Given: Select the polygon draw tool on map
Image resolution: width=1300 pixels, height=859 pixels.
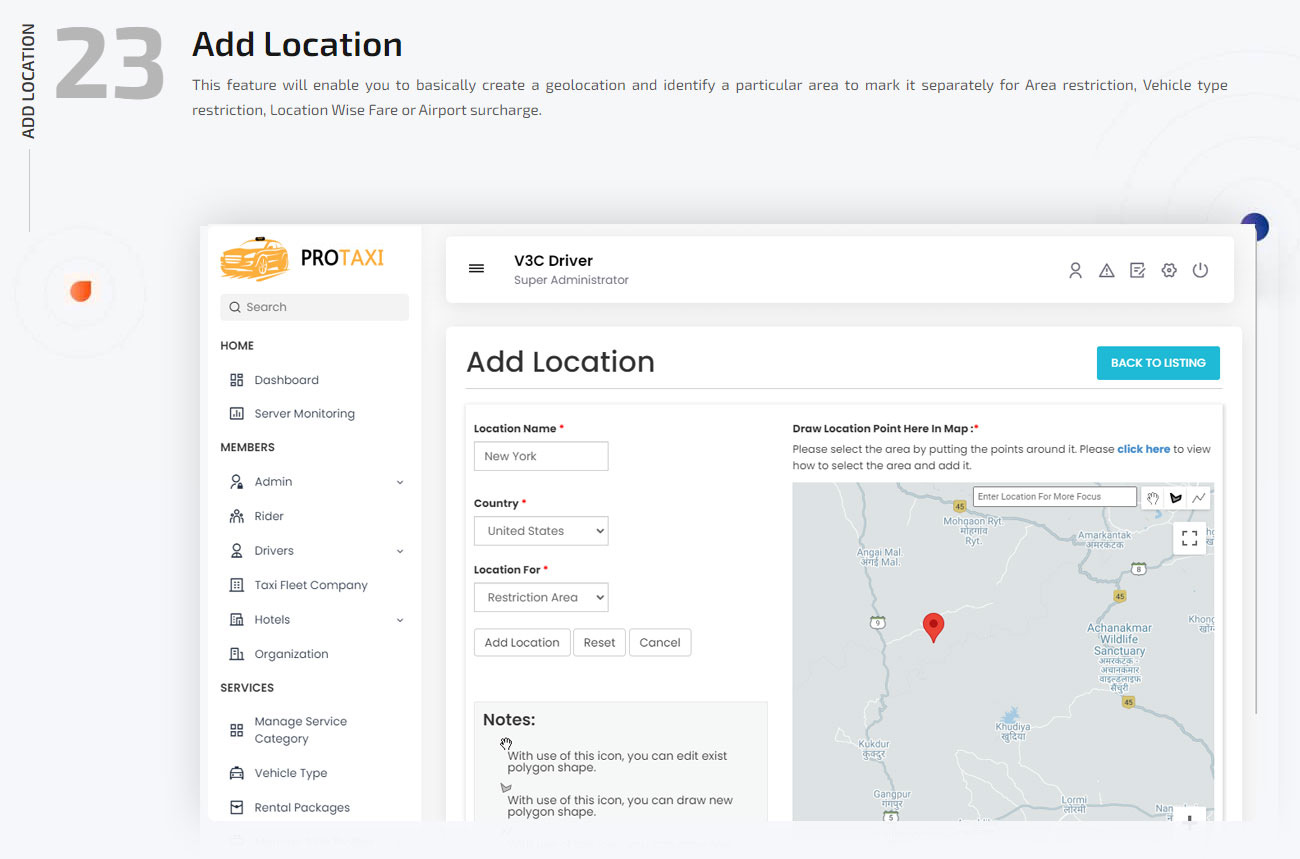Looking at the screenshot, I should click(1176, 496).
